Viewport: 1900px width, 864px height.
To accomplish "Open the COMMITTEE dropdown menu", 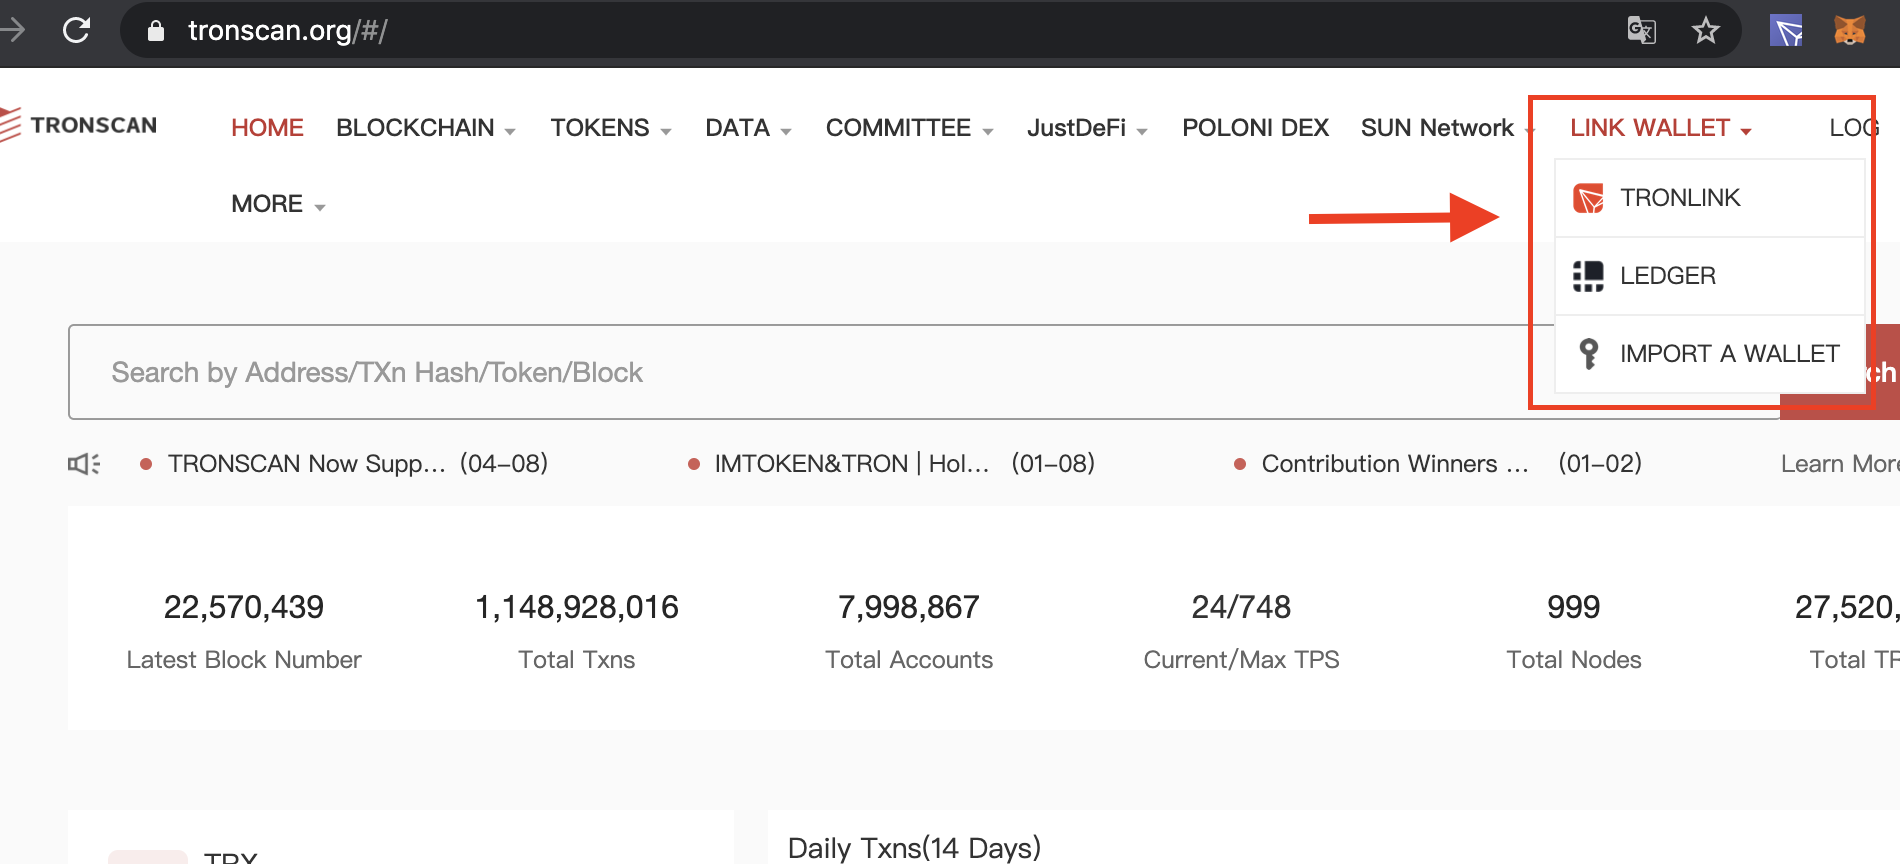I will (x=908, y=128).
